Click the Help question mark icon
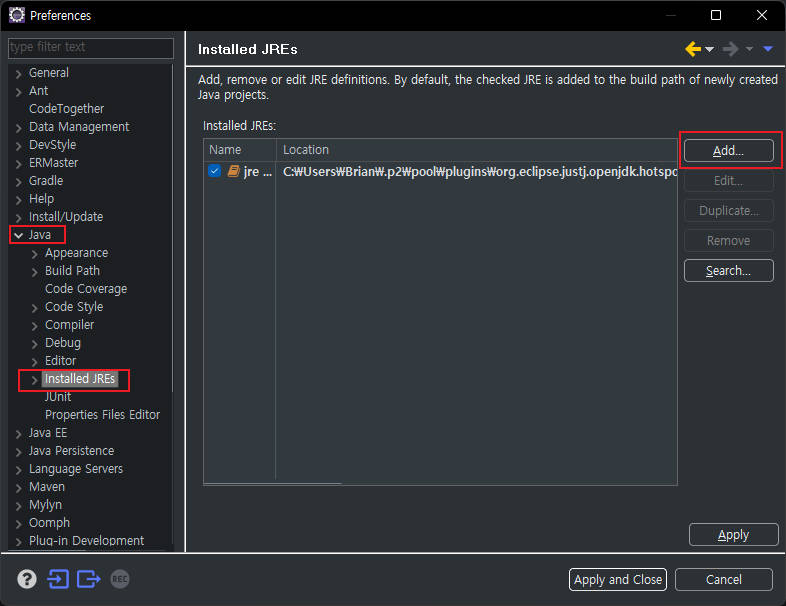Viewport: 786px width, 606px height. pos(27,579)
